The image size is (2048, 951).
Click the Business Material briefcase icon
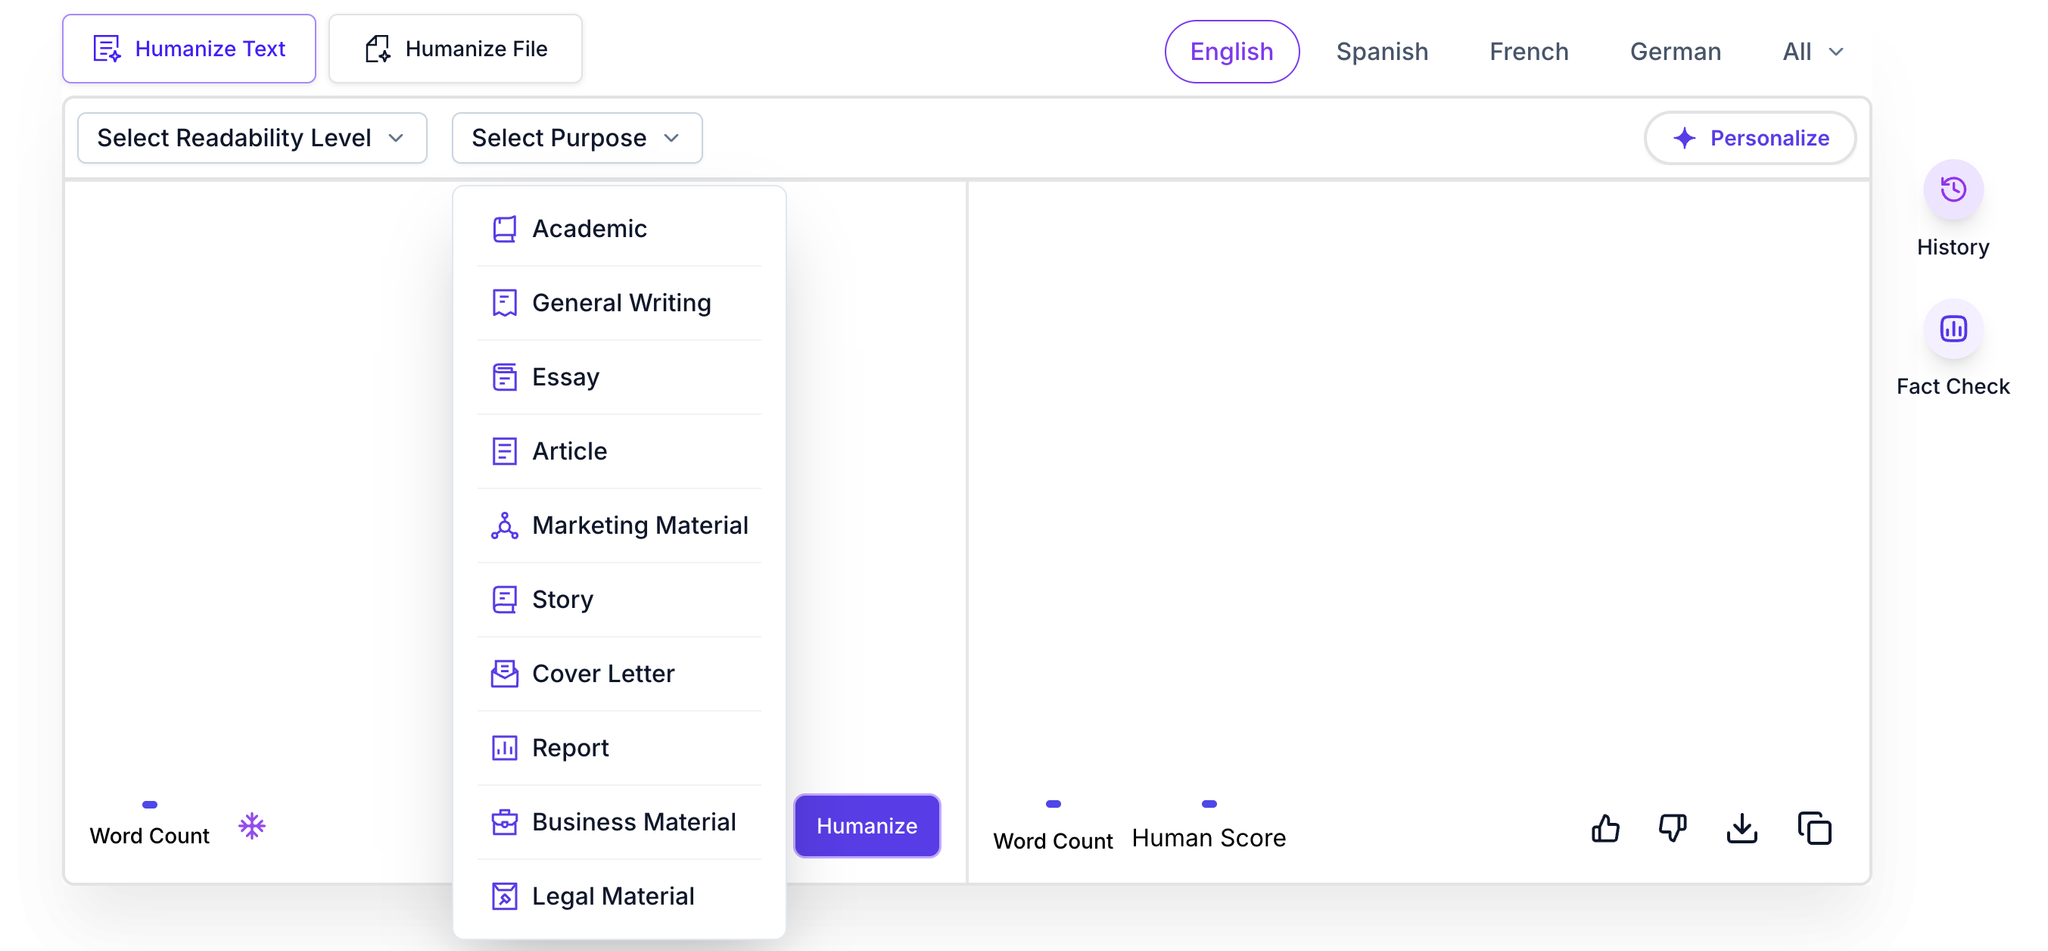pyautogui.click(x=505, y=822)
